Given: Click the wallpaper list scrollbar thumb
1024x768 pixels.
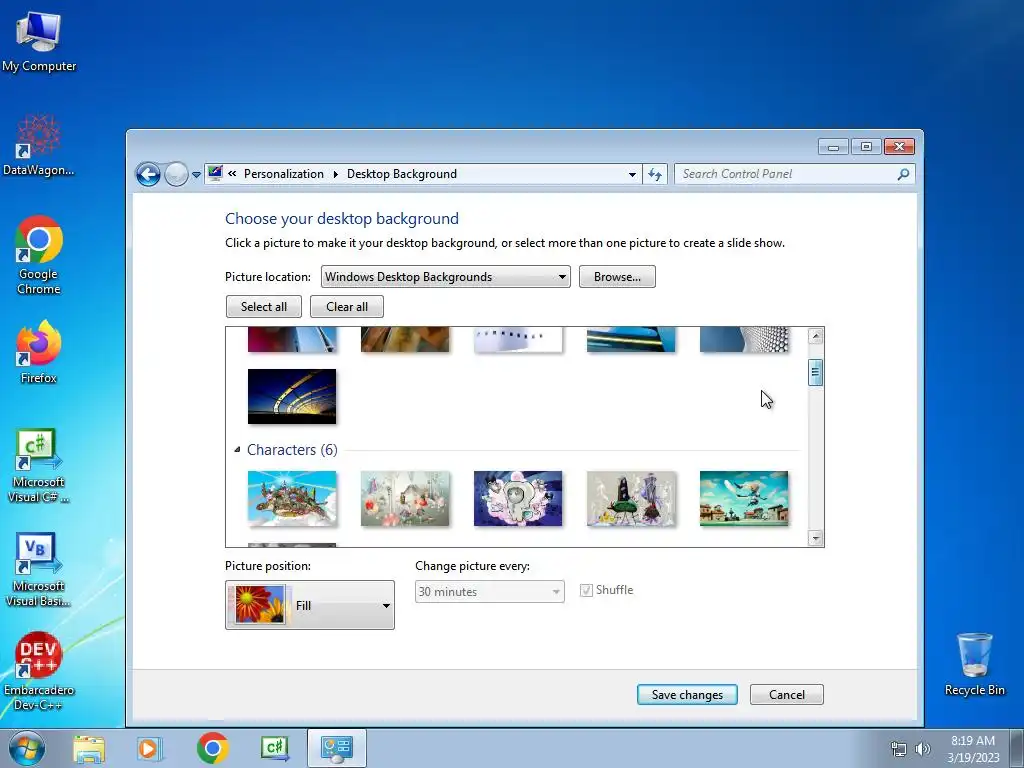Looking at the screenshot, I should 815,372.
